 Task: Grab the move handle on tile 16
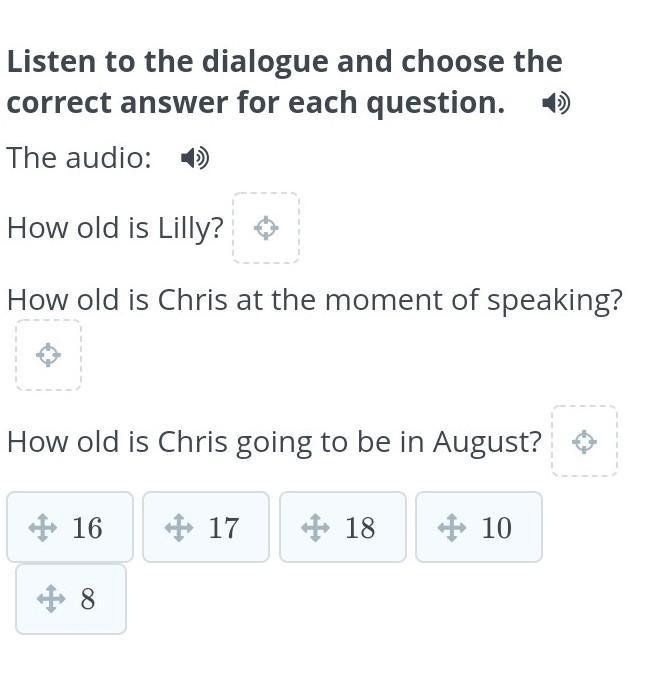coord(42,527)
